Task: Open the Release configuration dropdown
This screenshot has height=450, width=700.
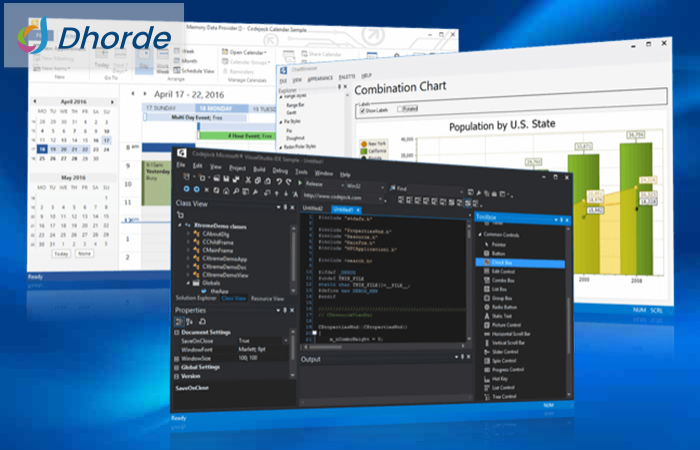Action: (342, 185)
